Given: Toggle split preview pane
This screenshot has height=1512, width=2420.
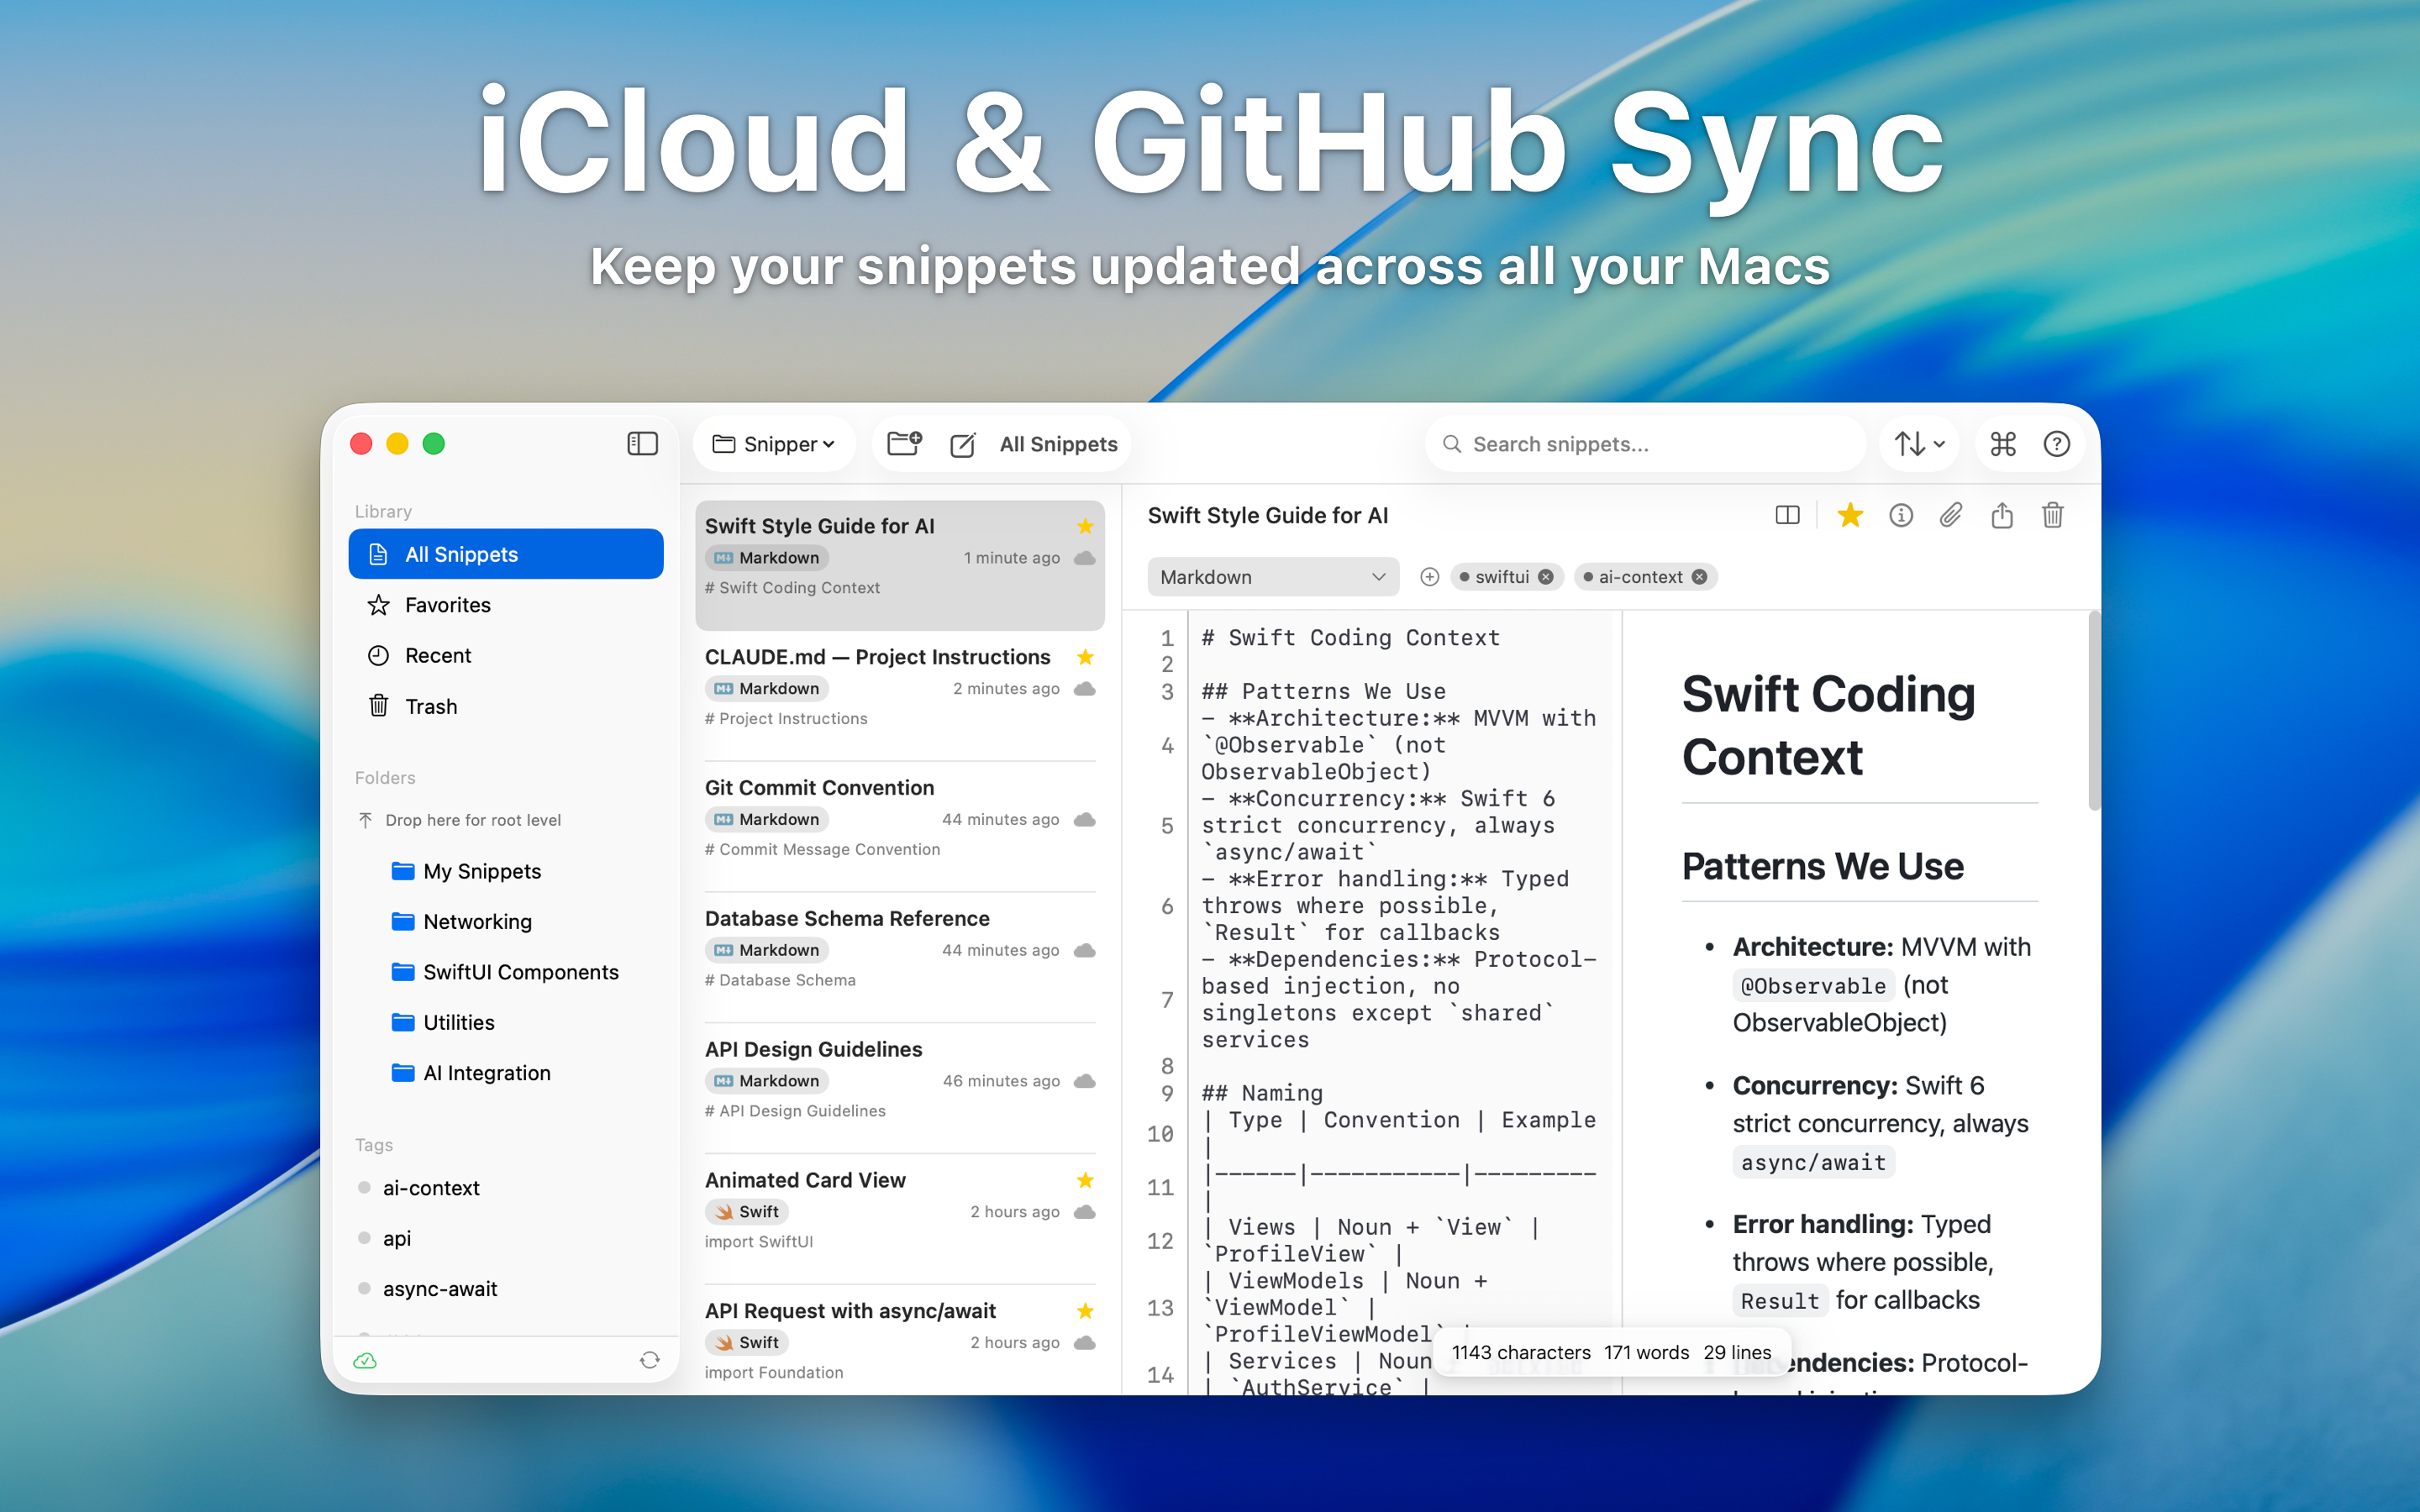Looking at the screenshot, I should 1787,515.
